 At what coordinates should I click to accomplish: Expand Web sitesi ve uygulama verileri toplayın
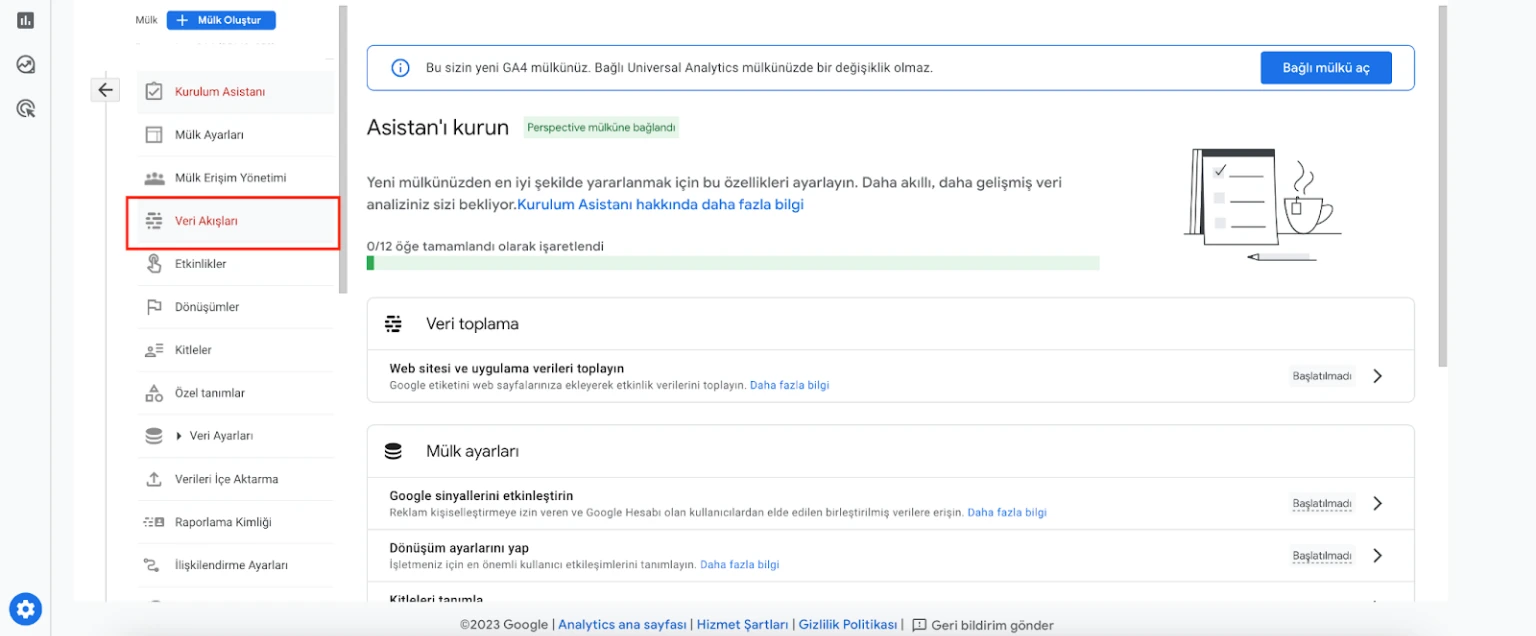click(x=1377, y=375)
